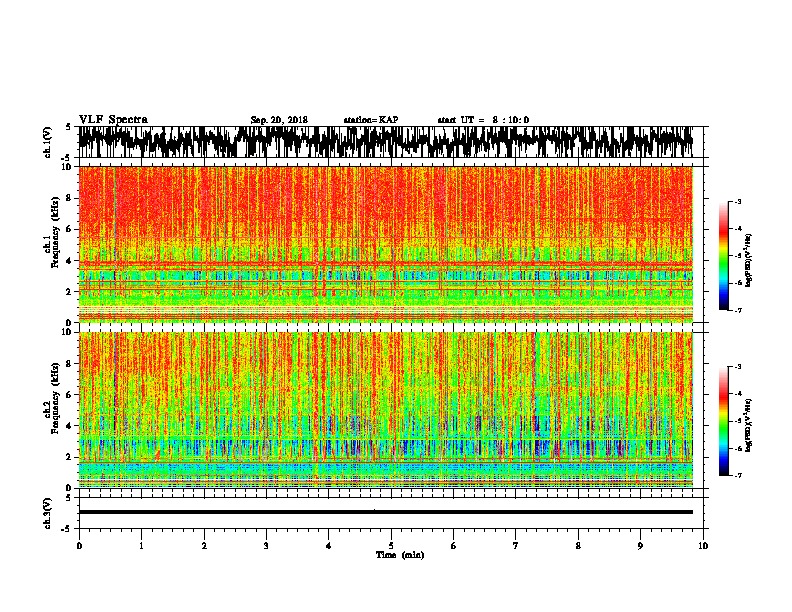This screenshot has height=612, width=792.
Task: Click time axis tick label "6"
Action: coord(454,546)
